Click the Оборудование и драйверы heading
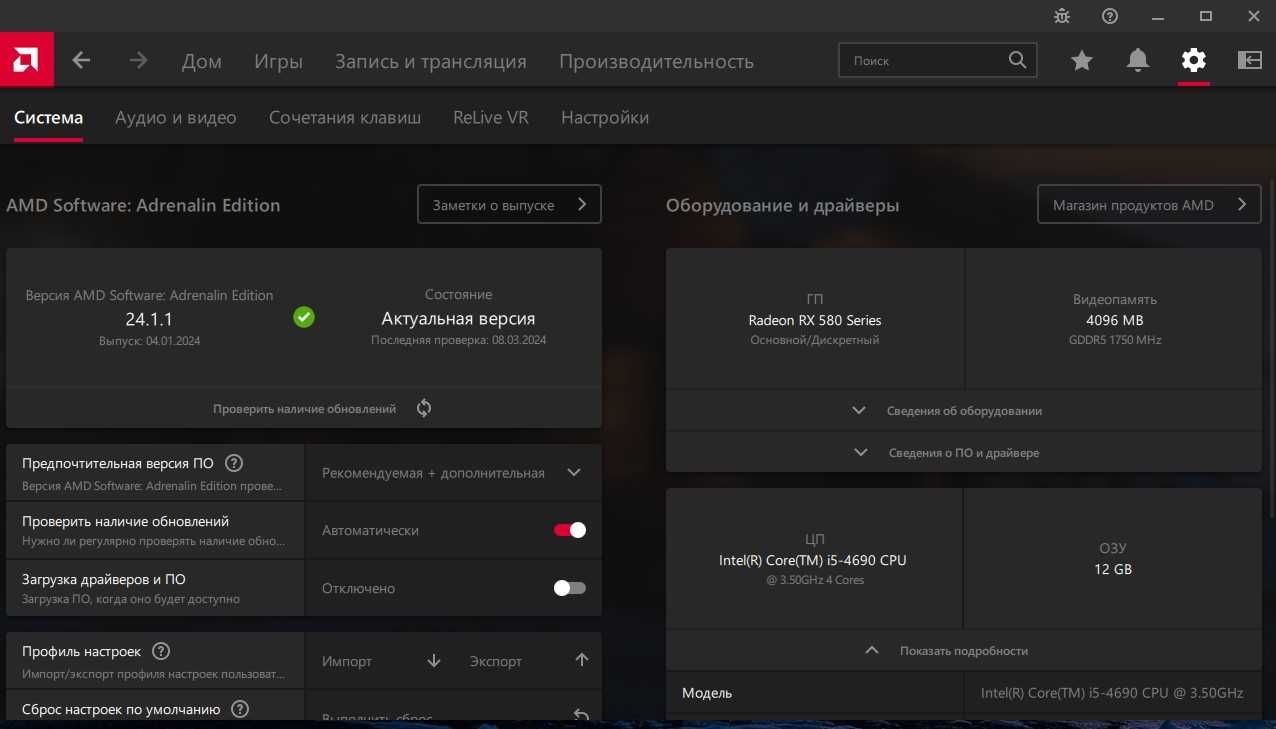The image size is (1276, 729). (783, 205)
